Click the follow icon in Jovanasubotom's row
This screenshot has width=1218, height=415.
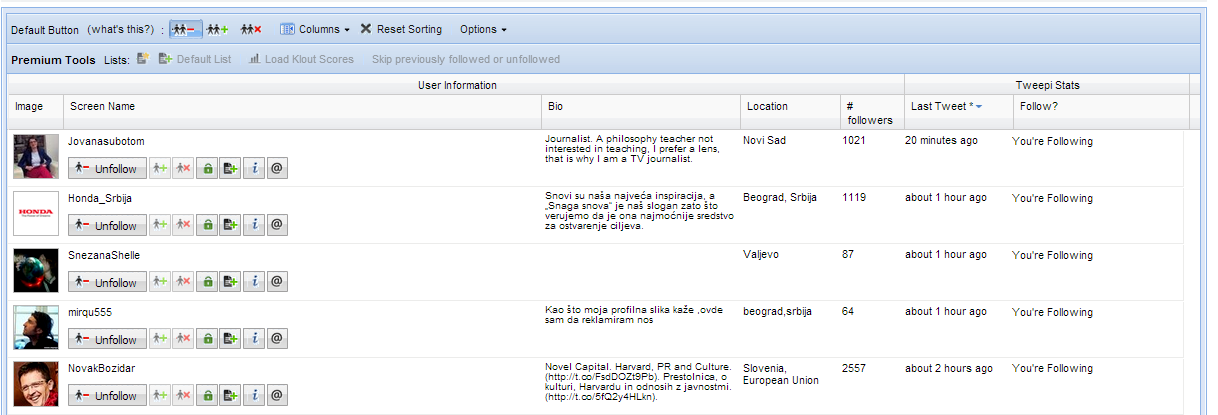coord(160,169)
